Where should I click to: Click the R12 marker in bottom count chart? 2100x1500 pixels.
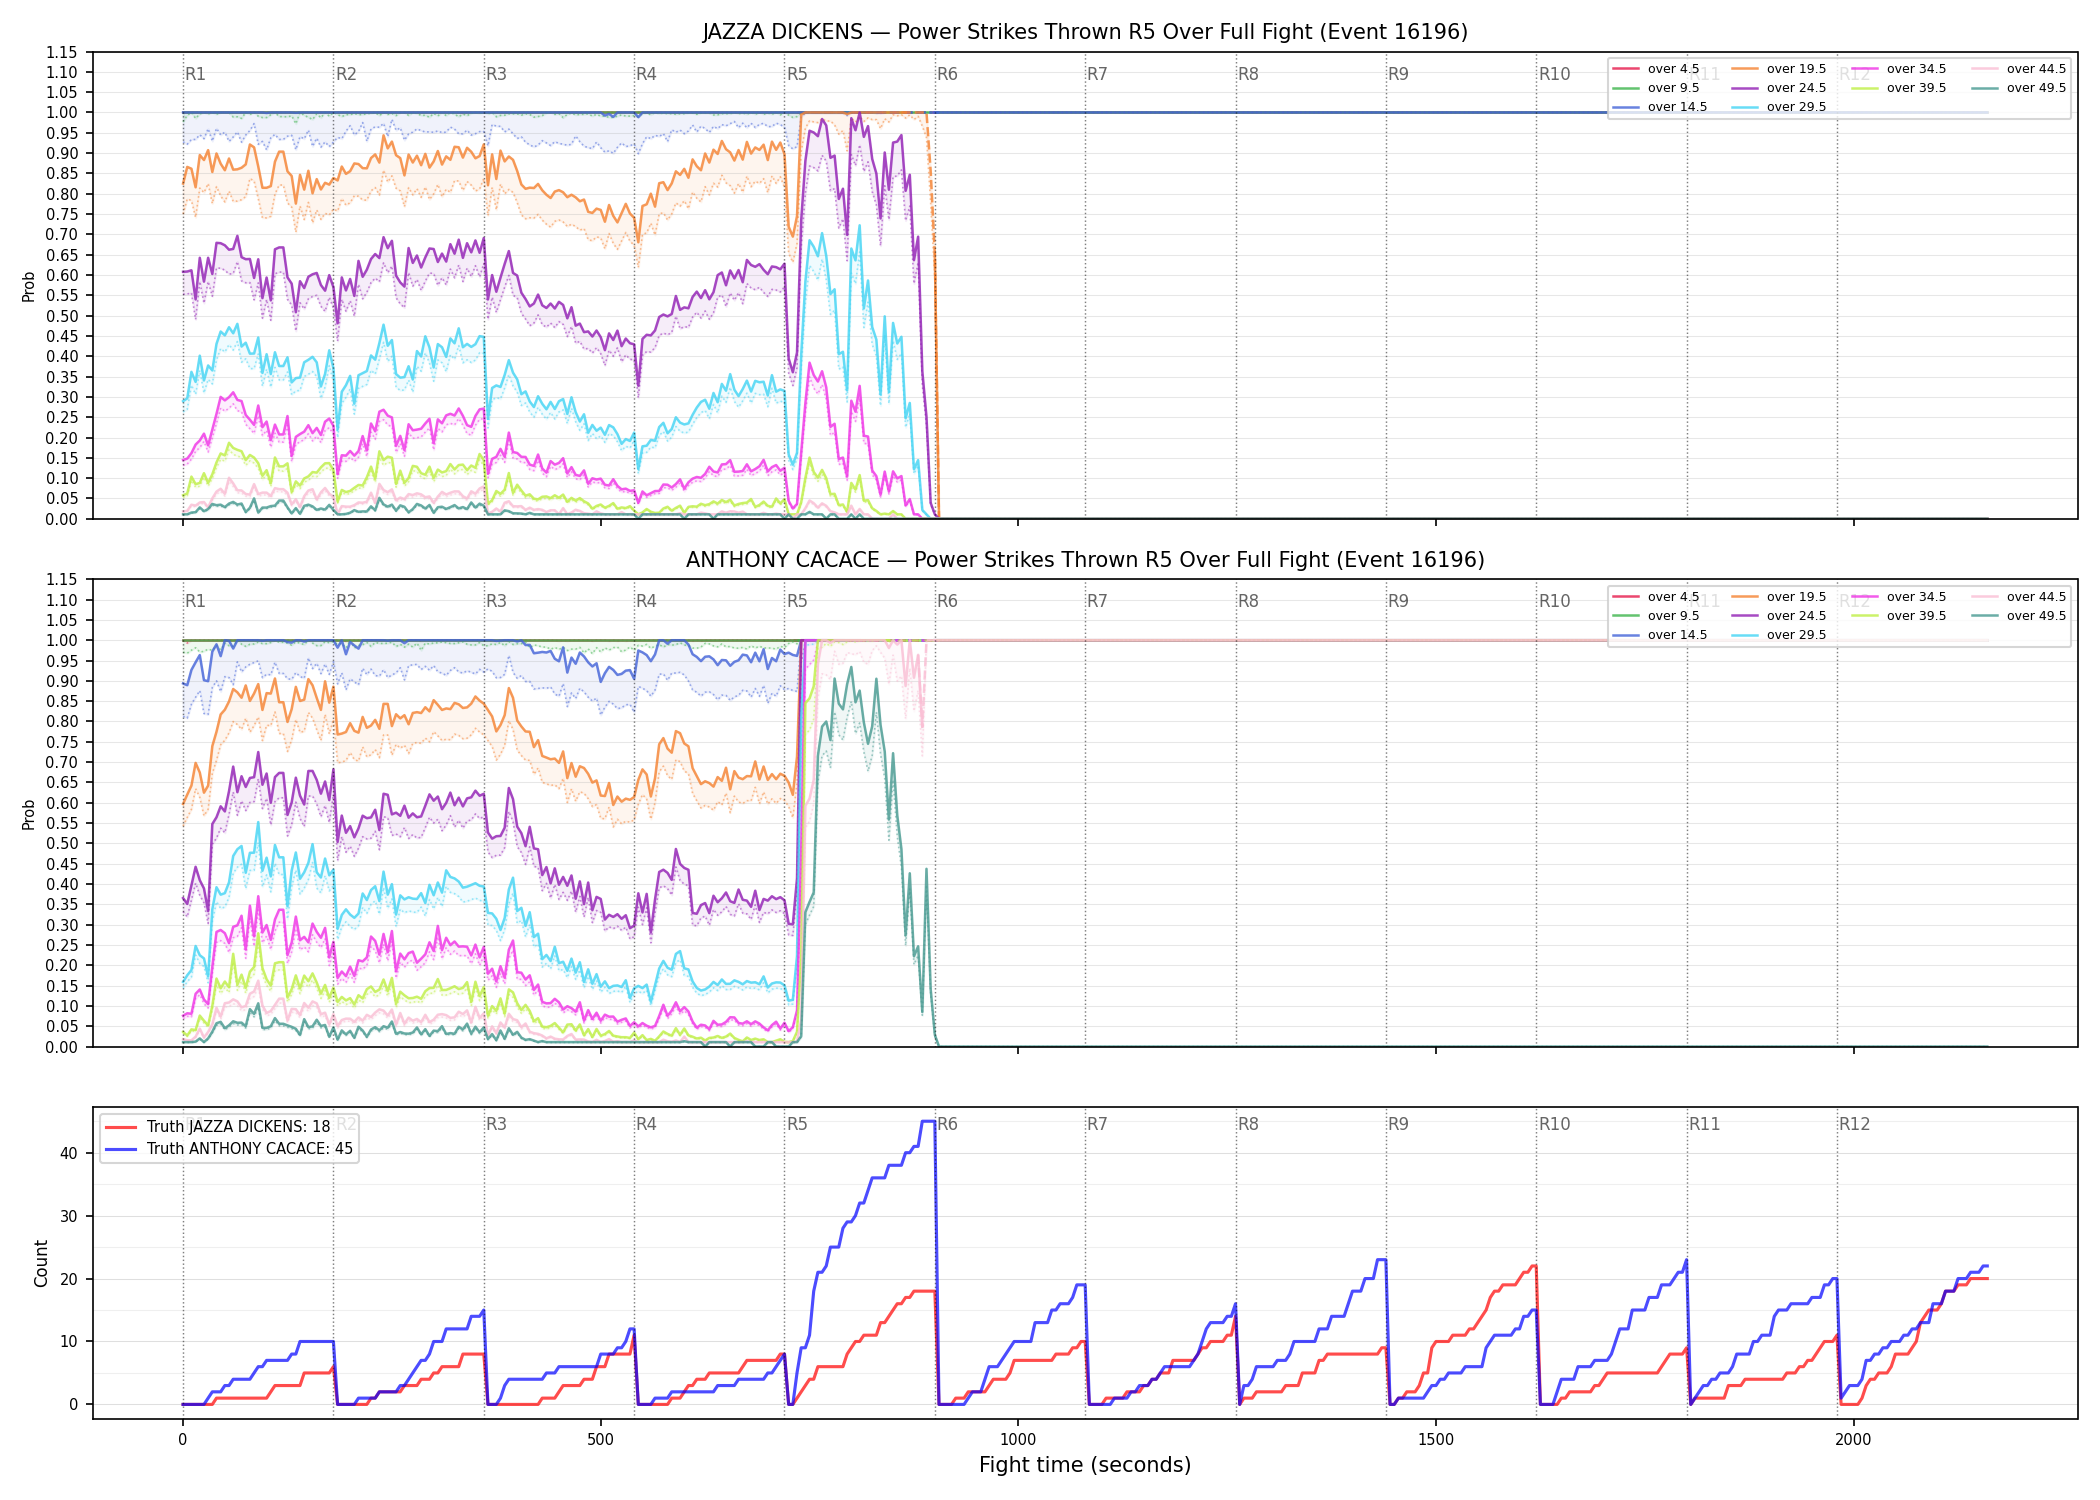pos(1854,1124)
